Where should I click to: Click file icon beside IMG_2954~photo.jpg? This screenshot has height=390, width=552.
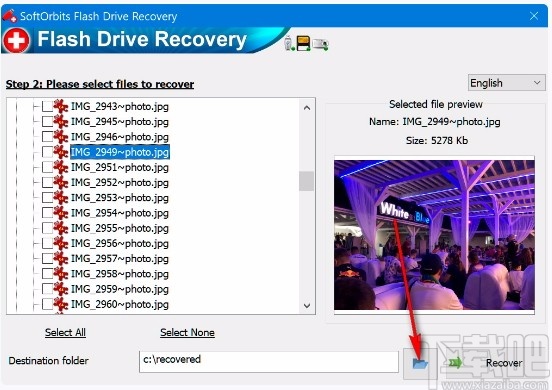click(x=61, y=213)
